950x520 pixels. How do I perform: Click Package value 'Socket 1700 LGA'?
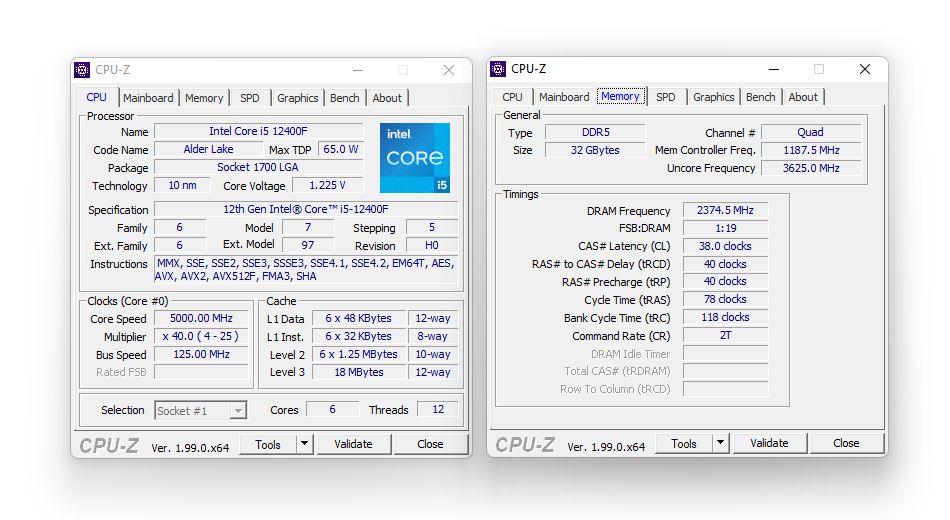point(259,167)
